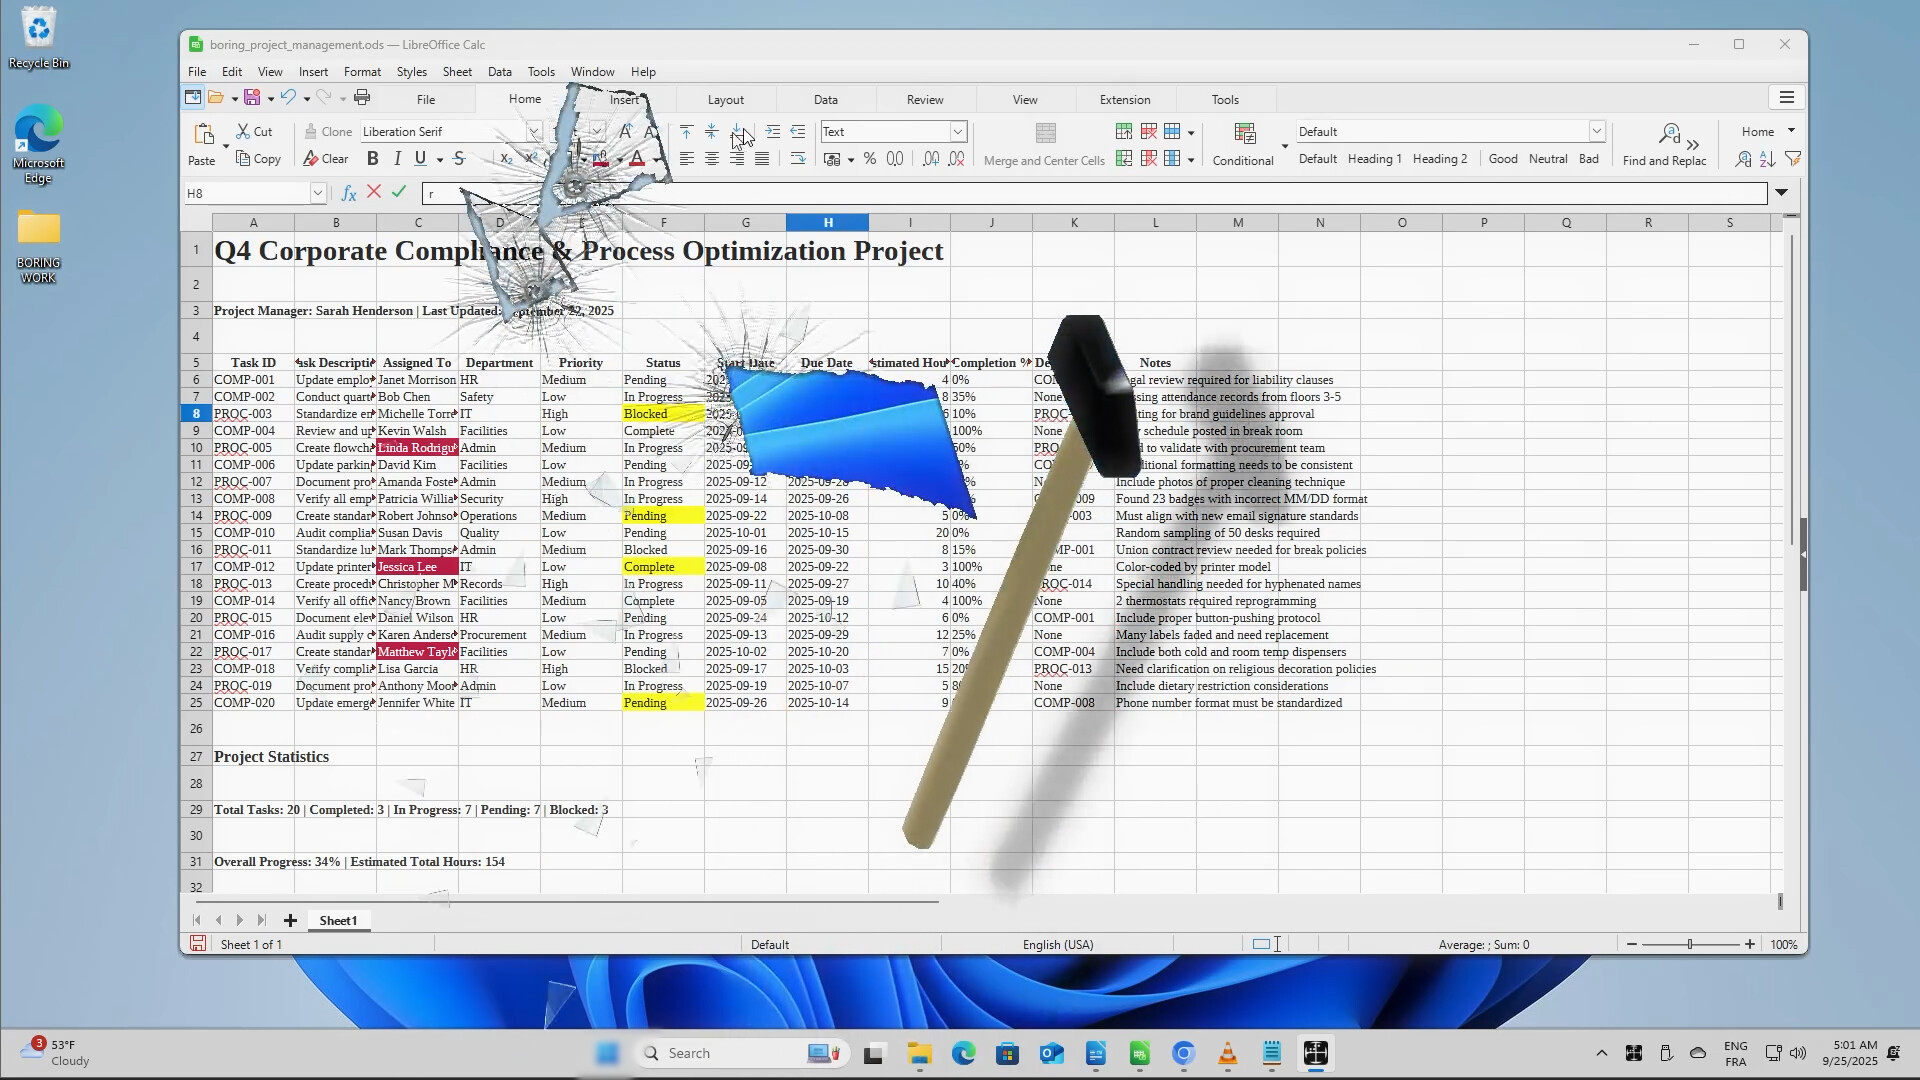Image resolution: width=1920 pixels, height=1080 pixels.
Task: Open the cell style Default dropdown
Action: [1596, 131]
